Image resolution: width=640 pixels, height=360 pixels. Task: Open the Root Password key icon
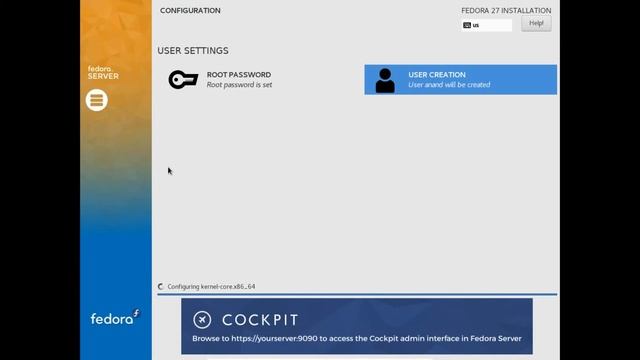tap(183, 80)
